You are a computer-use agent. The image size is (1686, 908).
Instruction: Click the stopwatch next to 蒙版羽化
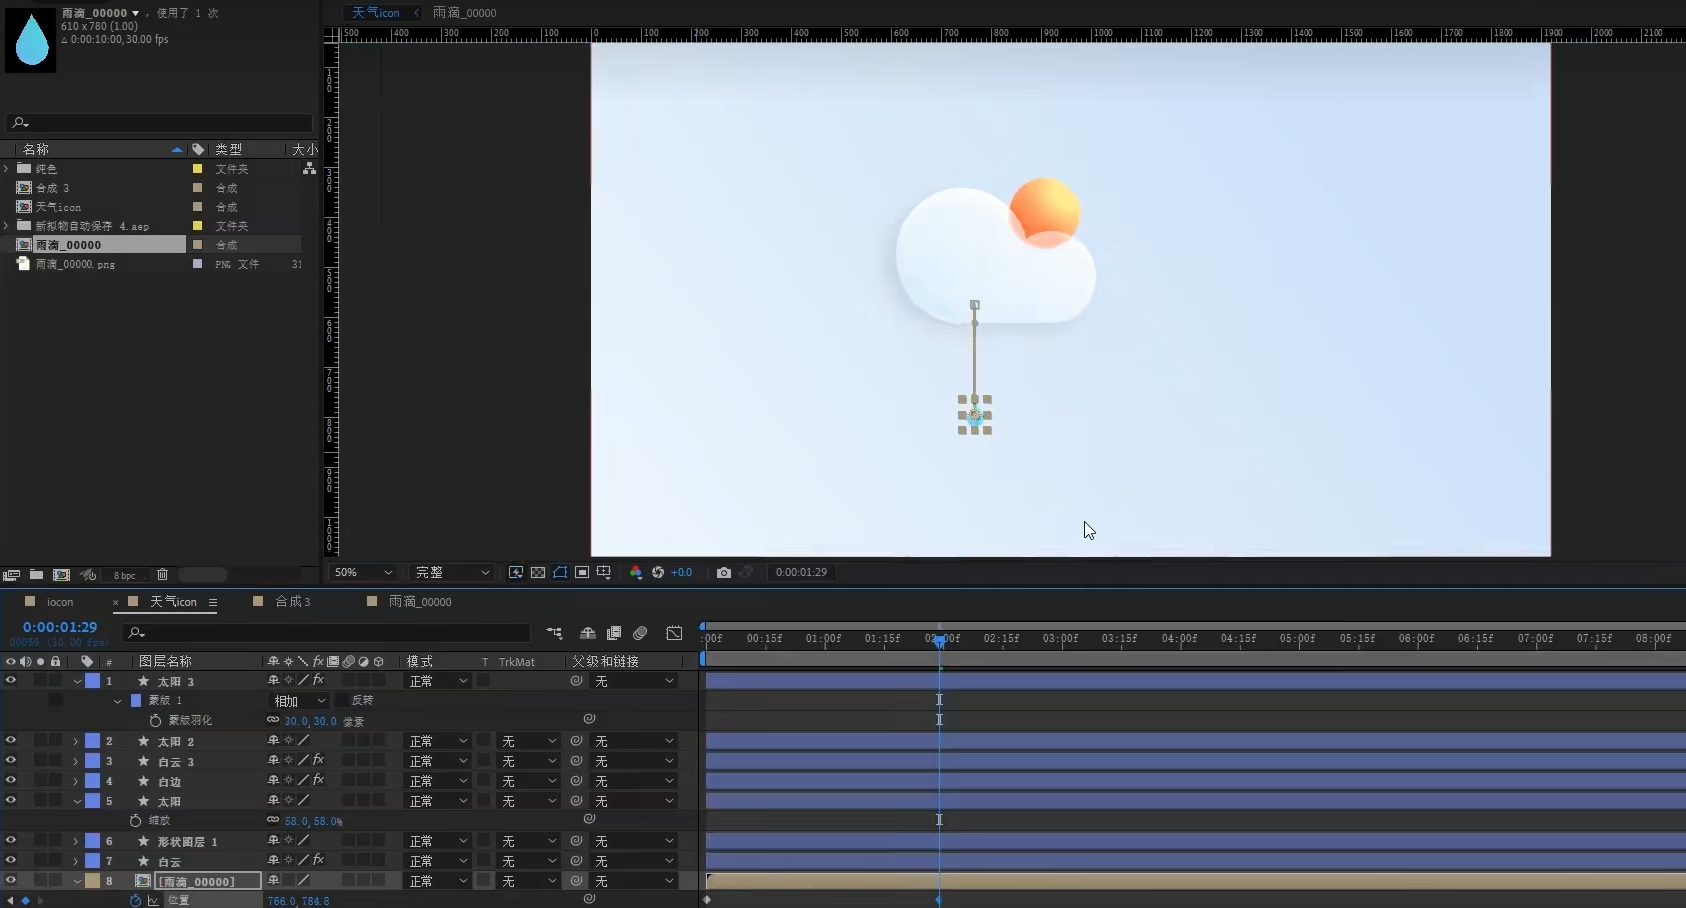[x=155, y=720]
